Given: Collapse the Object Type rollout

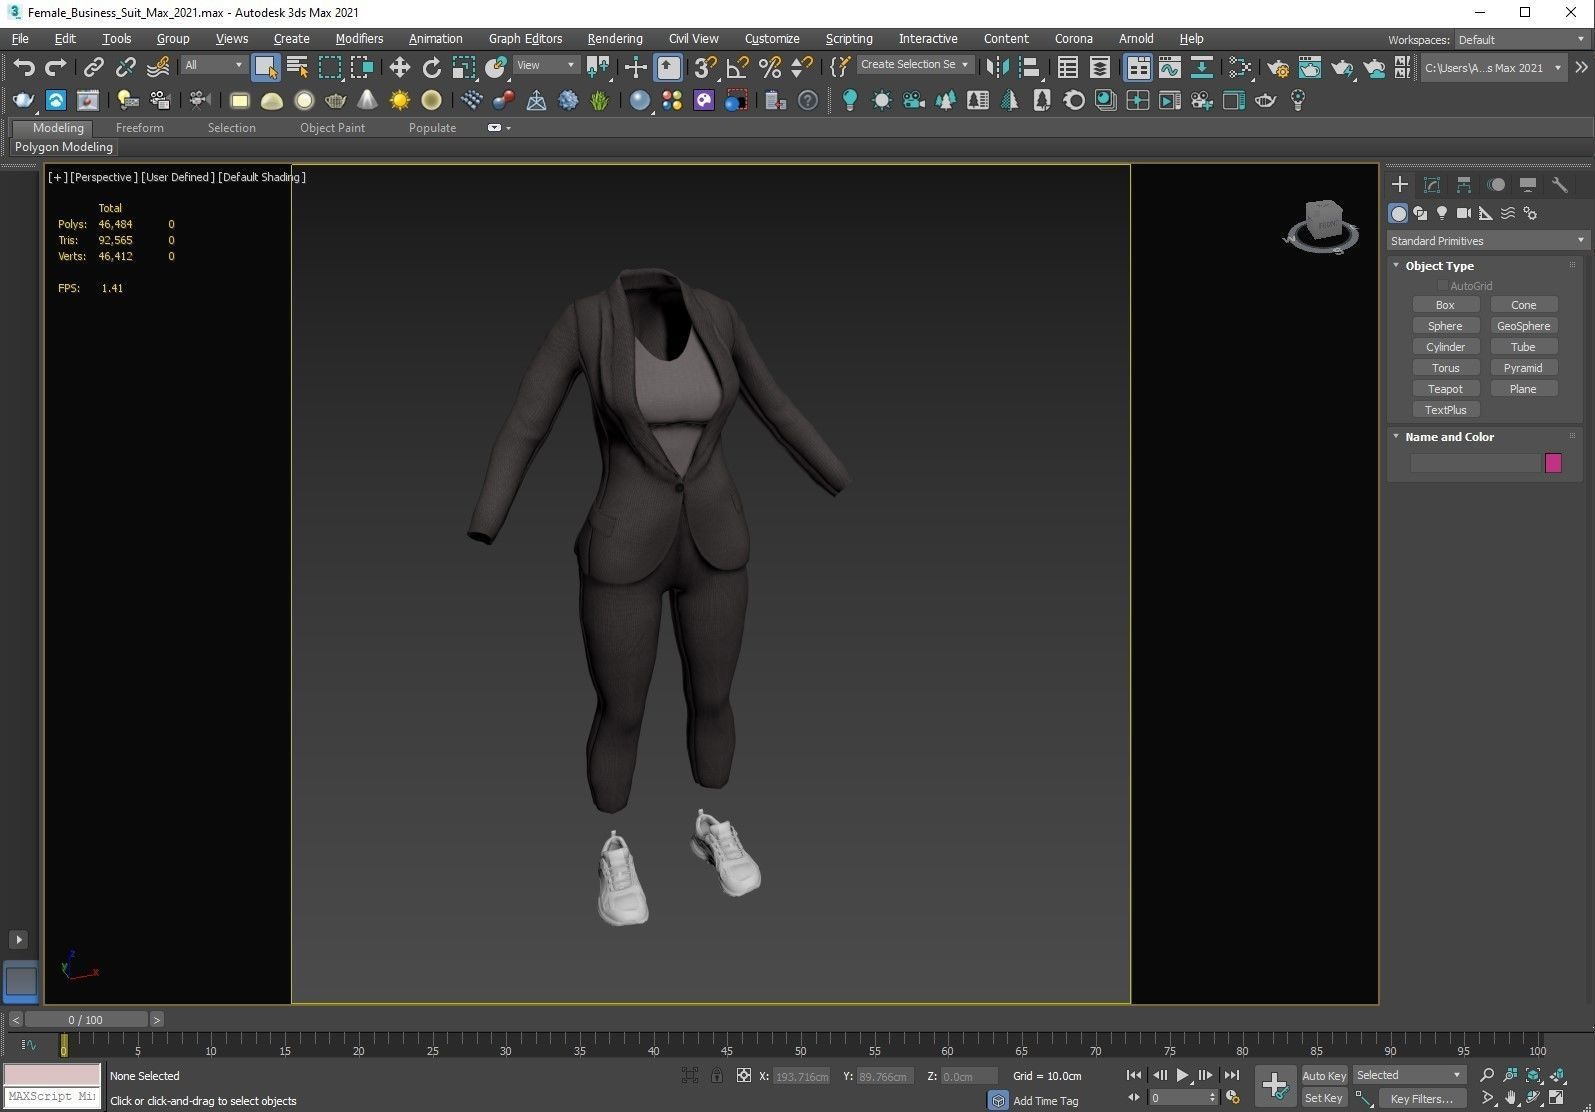Looking at the screenshot, I should 1396,266.
